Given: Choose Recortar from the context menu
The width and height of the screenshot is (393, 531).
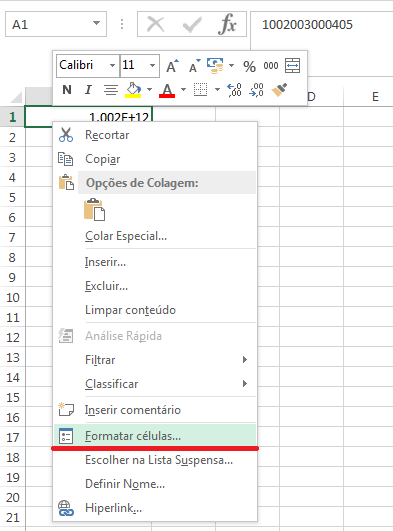Looking at the screenshot, I should click(155, 135).
